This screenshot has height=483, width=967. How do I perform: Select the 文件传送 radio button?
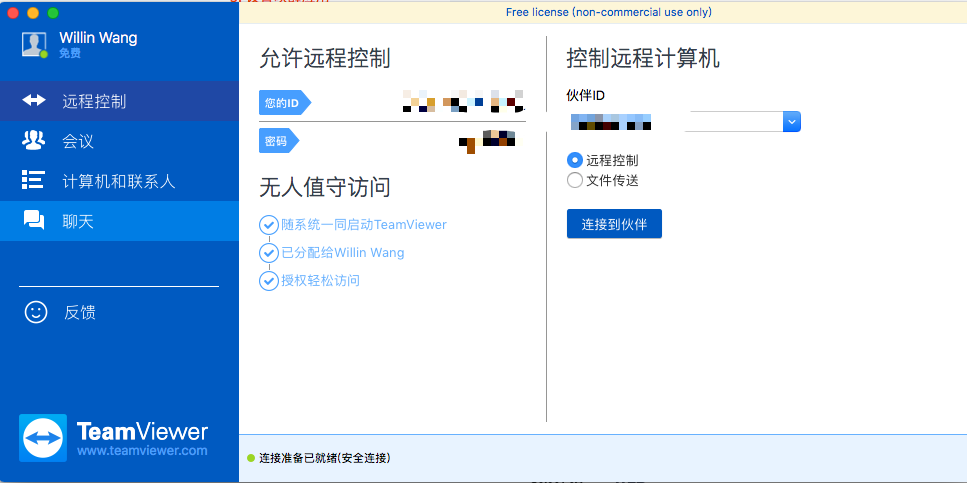pyautogui.click(x=574, y=180)
